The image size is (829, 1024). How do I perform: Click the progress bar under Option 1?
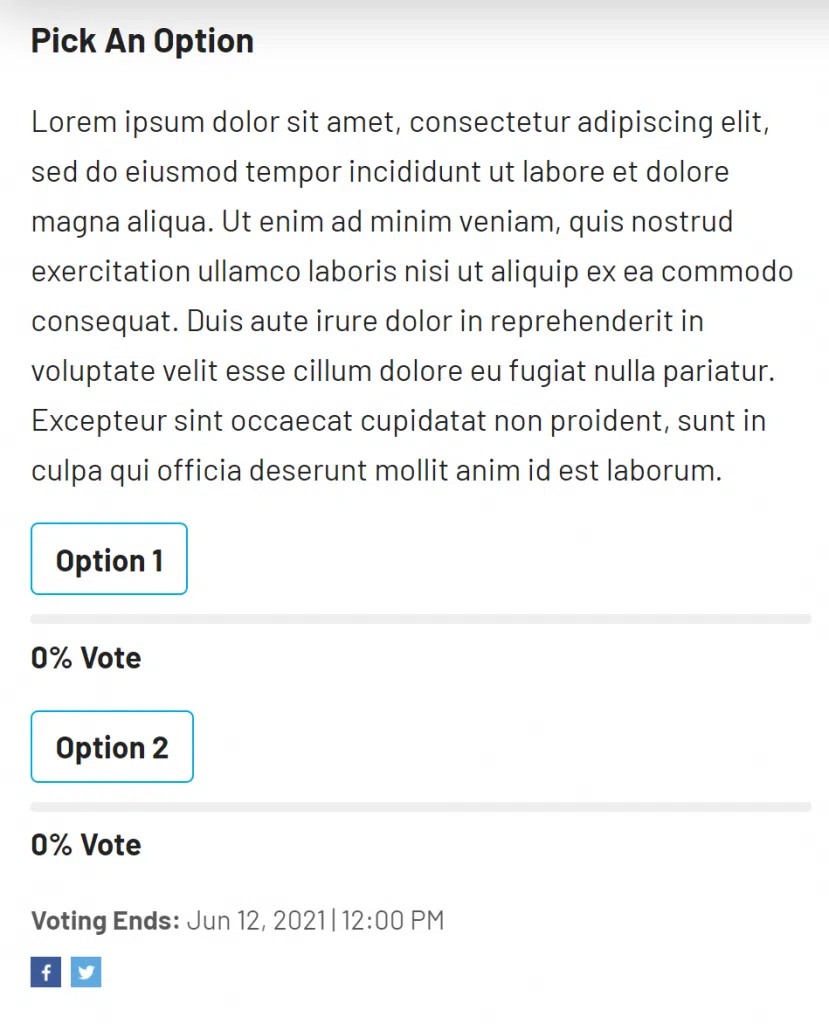tap(420, 619)
